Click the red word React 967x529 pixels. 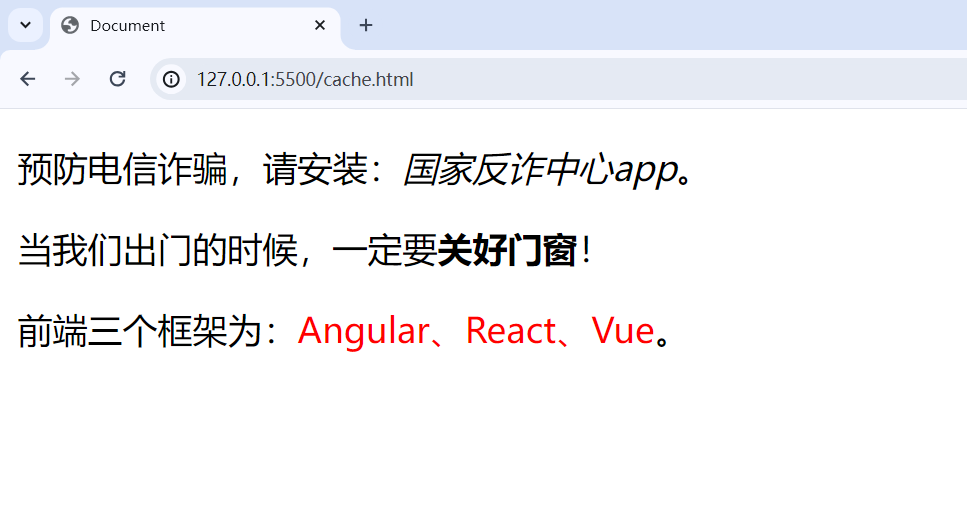coord(511,331)
